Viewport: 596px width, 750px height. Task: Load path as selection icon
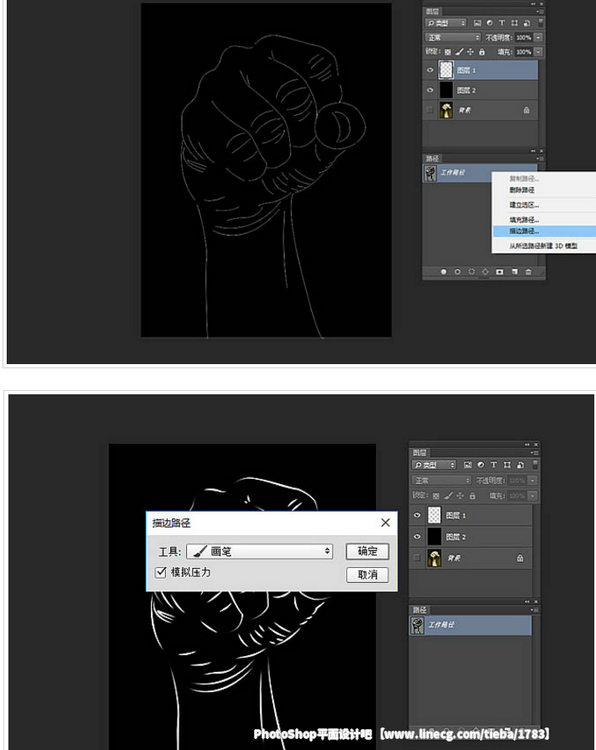[471, 272]
